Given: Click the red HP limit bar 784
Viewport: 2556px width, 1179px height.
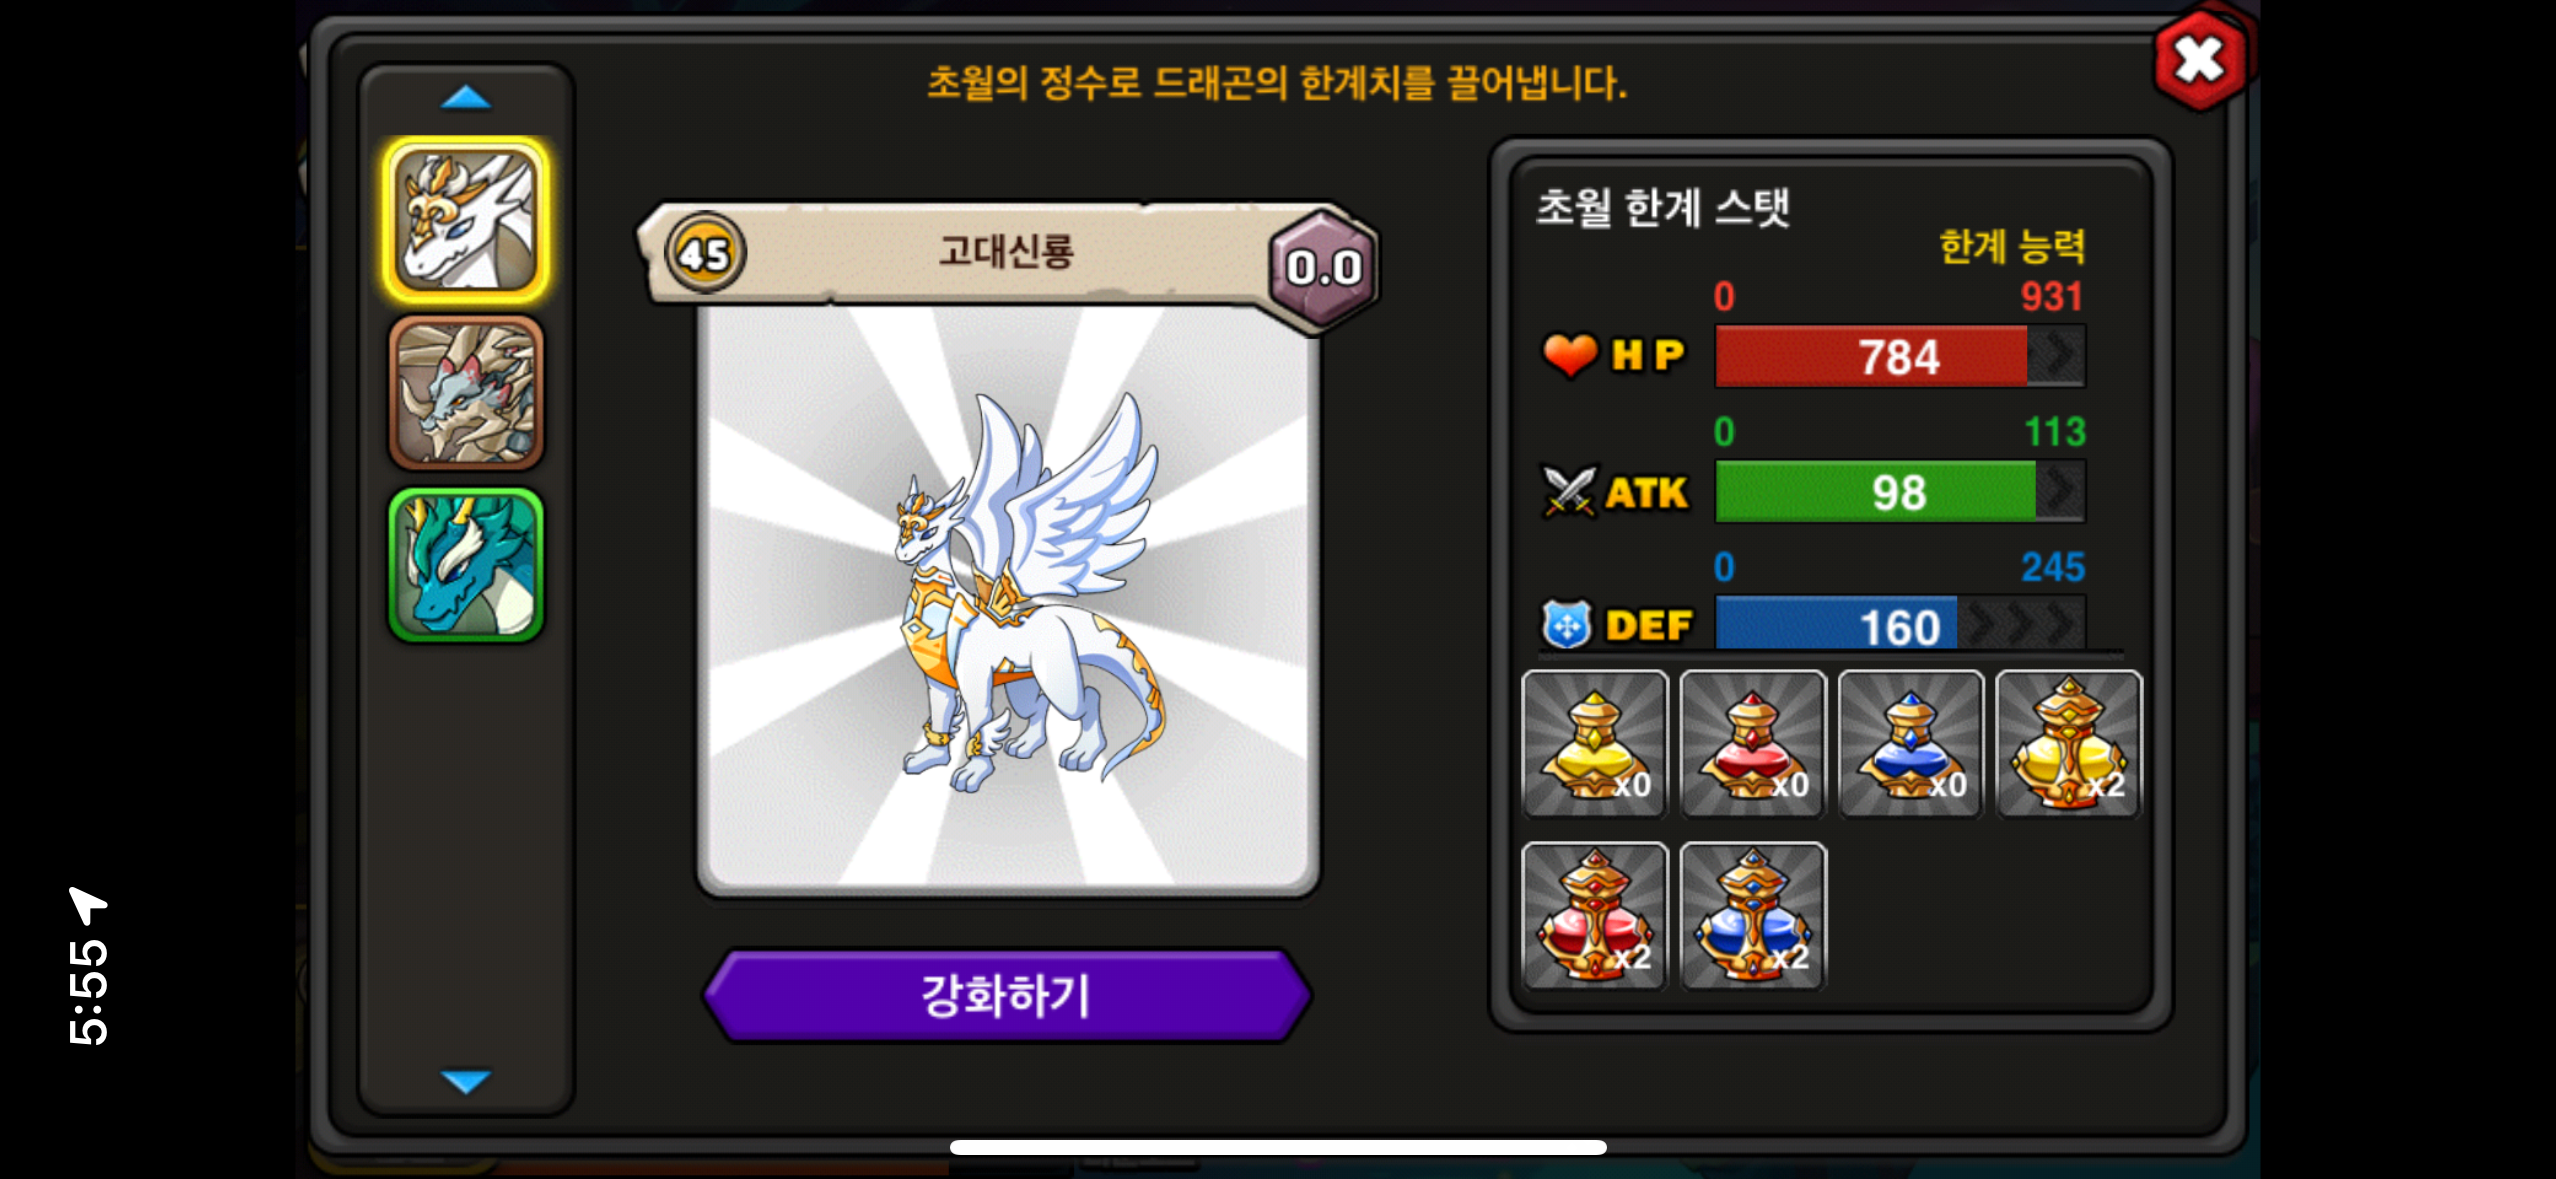Looking at the screenshot, I should (x=1900, y=356).
